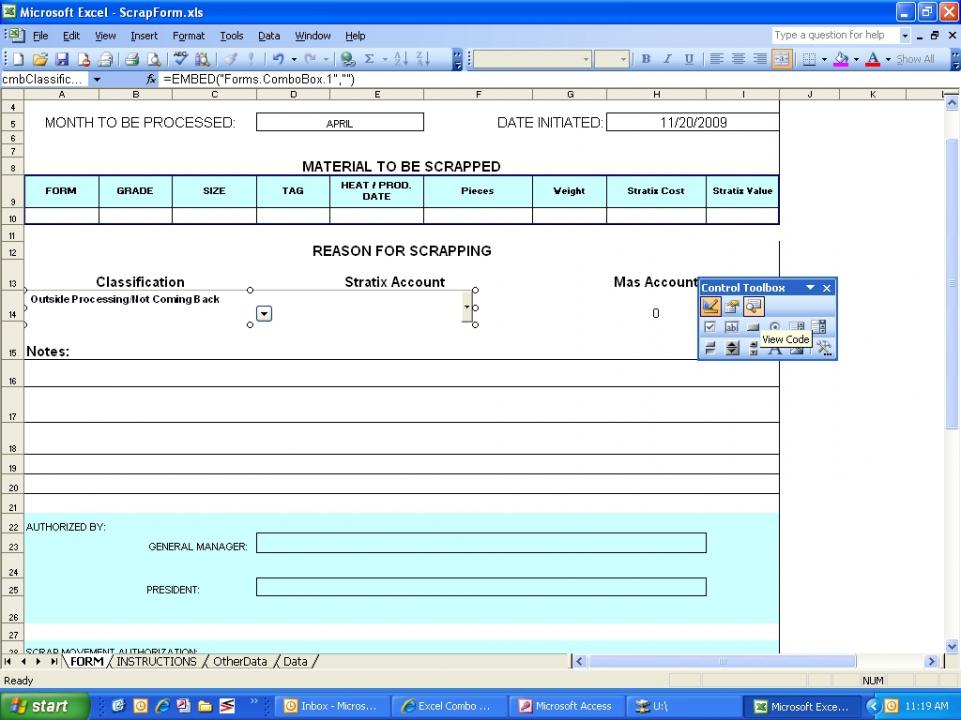
Task: Save the workbook with floppy icon
Action: pyautogui.click(x=62, y=59)
